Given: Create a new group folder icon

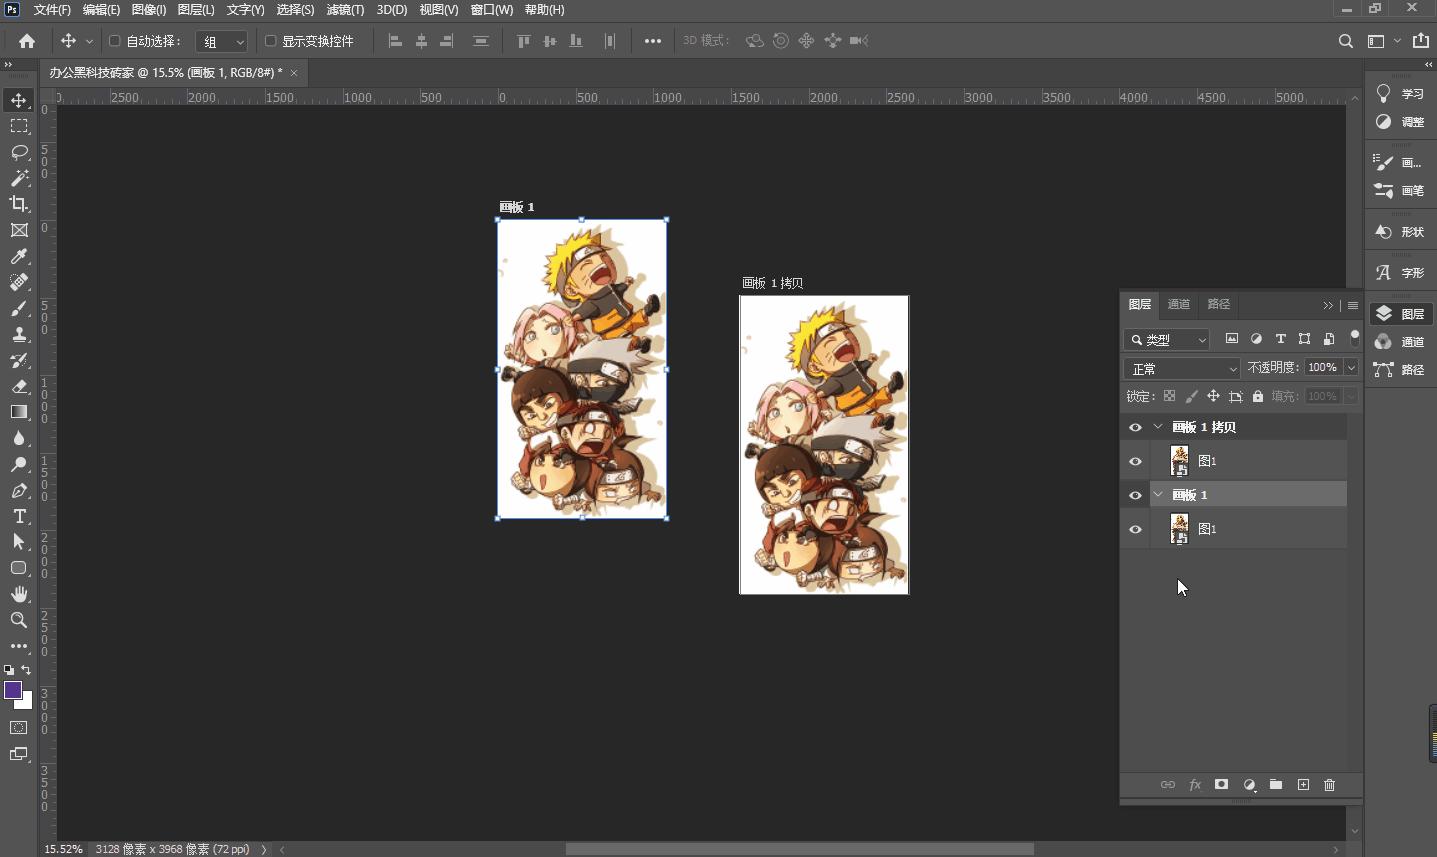Looking at the screenshot, I should click(1276, 785).
